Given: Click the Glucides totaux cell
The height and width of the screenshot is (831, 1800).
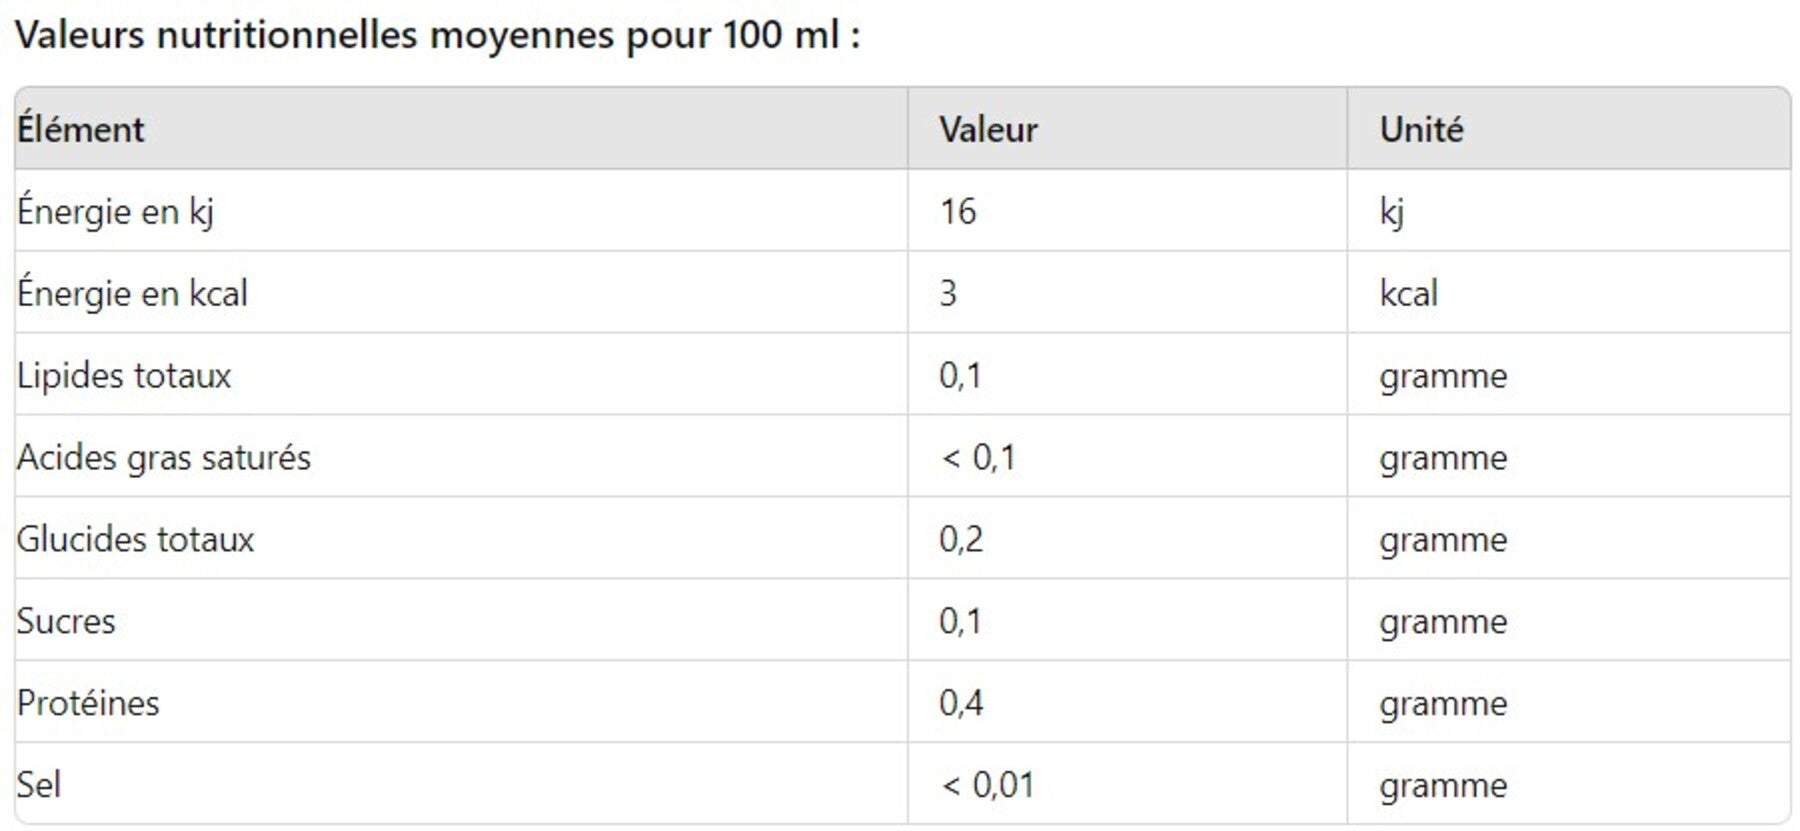Looking at the screenshot, I should (x=135, y=540).
